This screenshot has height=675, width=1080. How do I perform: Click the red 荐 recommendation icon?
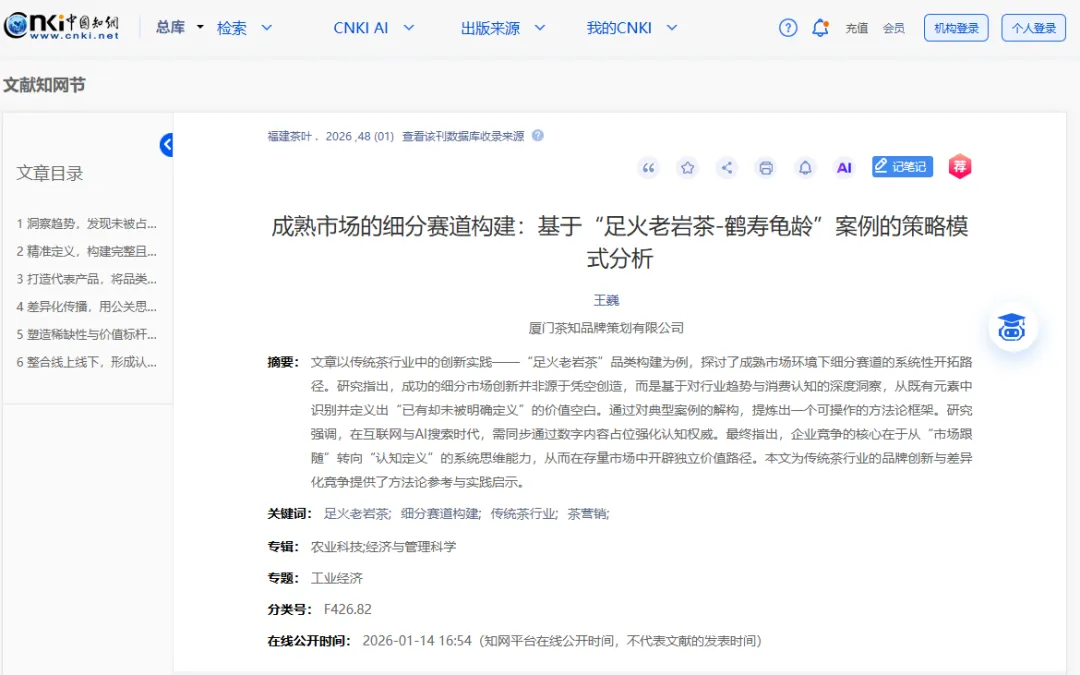(x=959, y=167)
